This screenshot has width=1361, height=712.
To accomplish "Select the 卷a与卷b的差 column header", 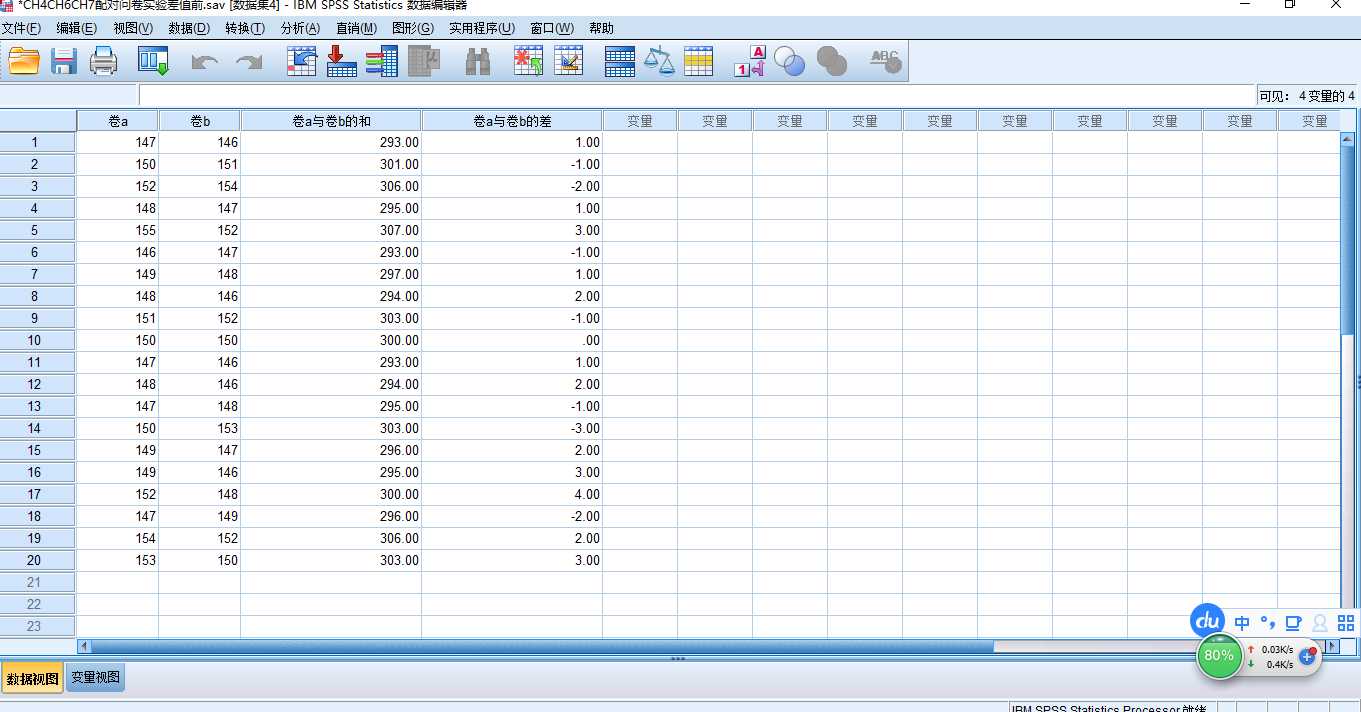I will 512,121.
